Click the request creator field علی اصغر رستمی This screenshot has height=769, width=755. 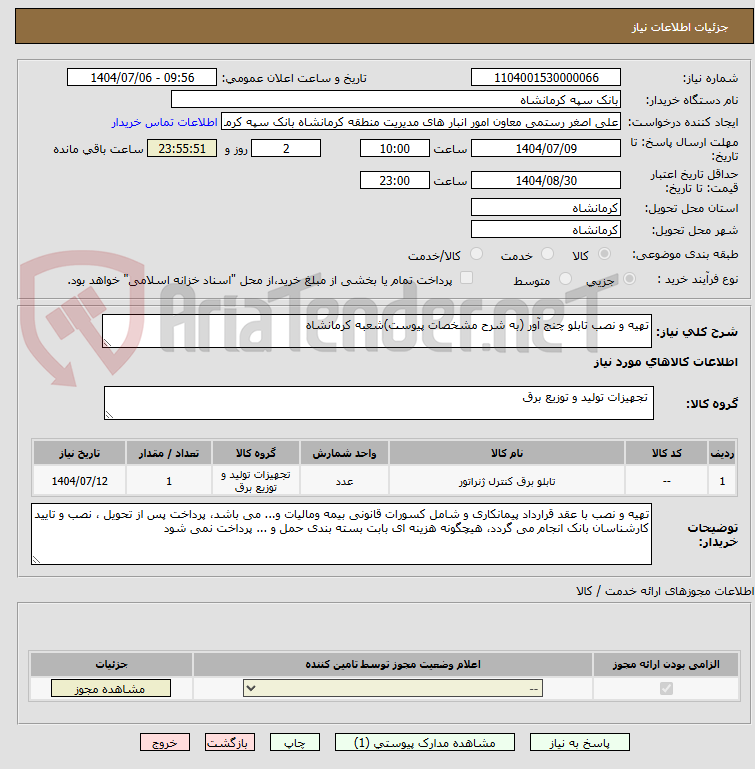[421, 122]
